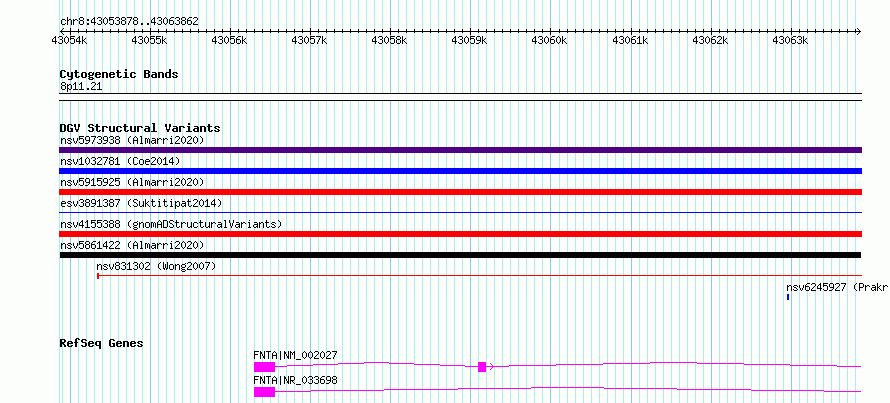Click the 43054k ruler position
Viewport: 890px width, 403px height.
(x=69, y=41)
